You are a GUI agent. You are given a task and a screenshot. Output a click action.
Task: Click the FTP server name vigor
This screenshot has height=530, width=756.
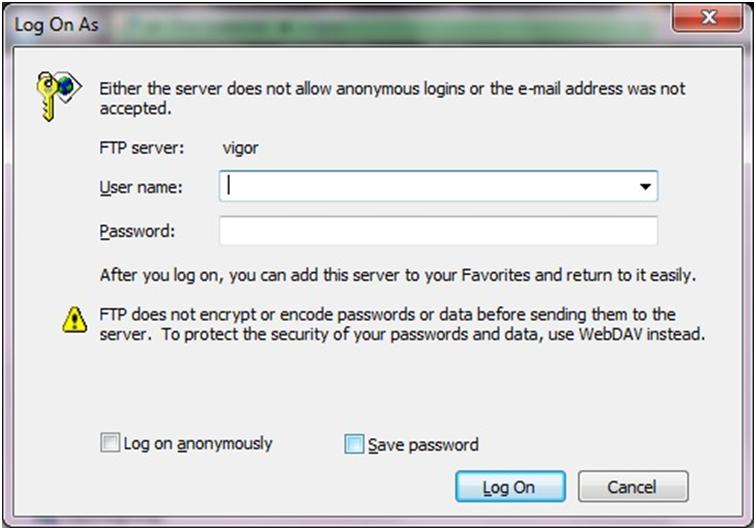click(240, 149)
